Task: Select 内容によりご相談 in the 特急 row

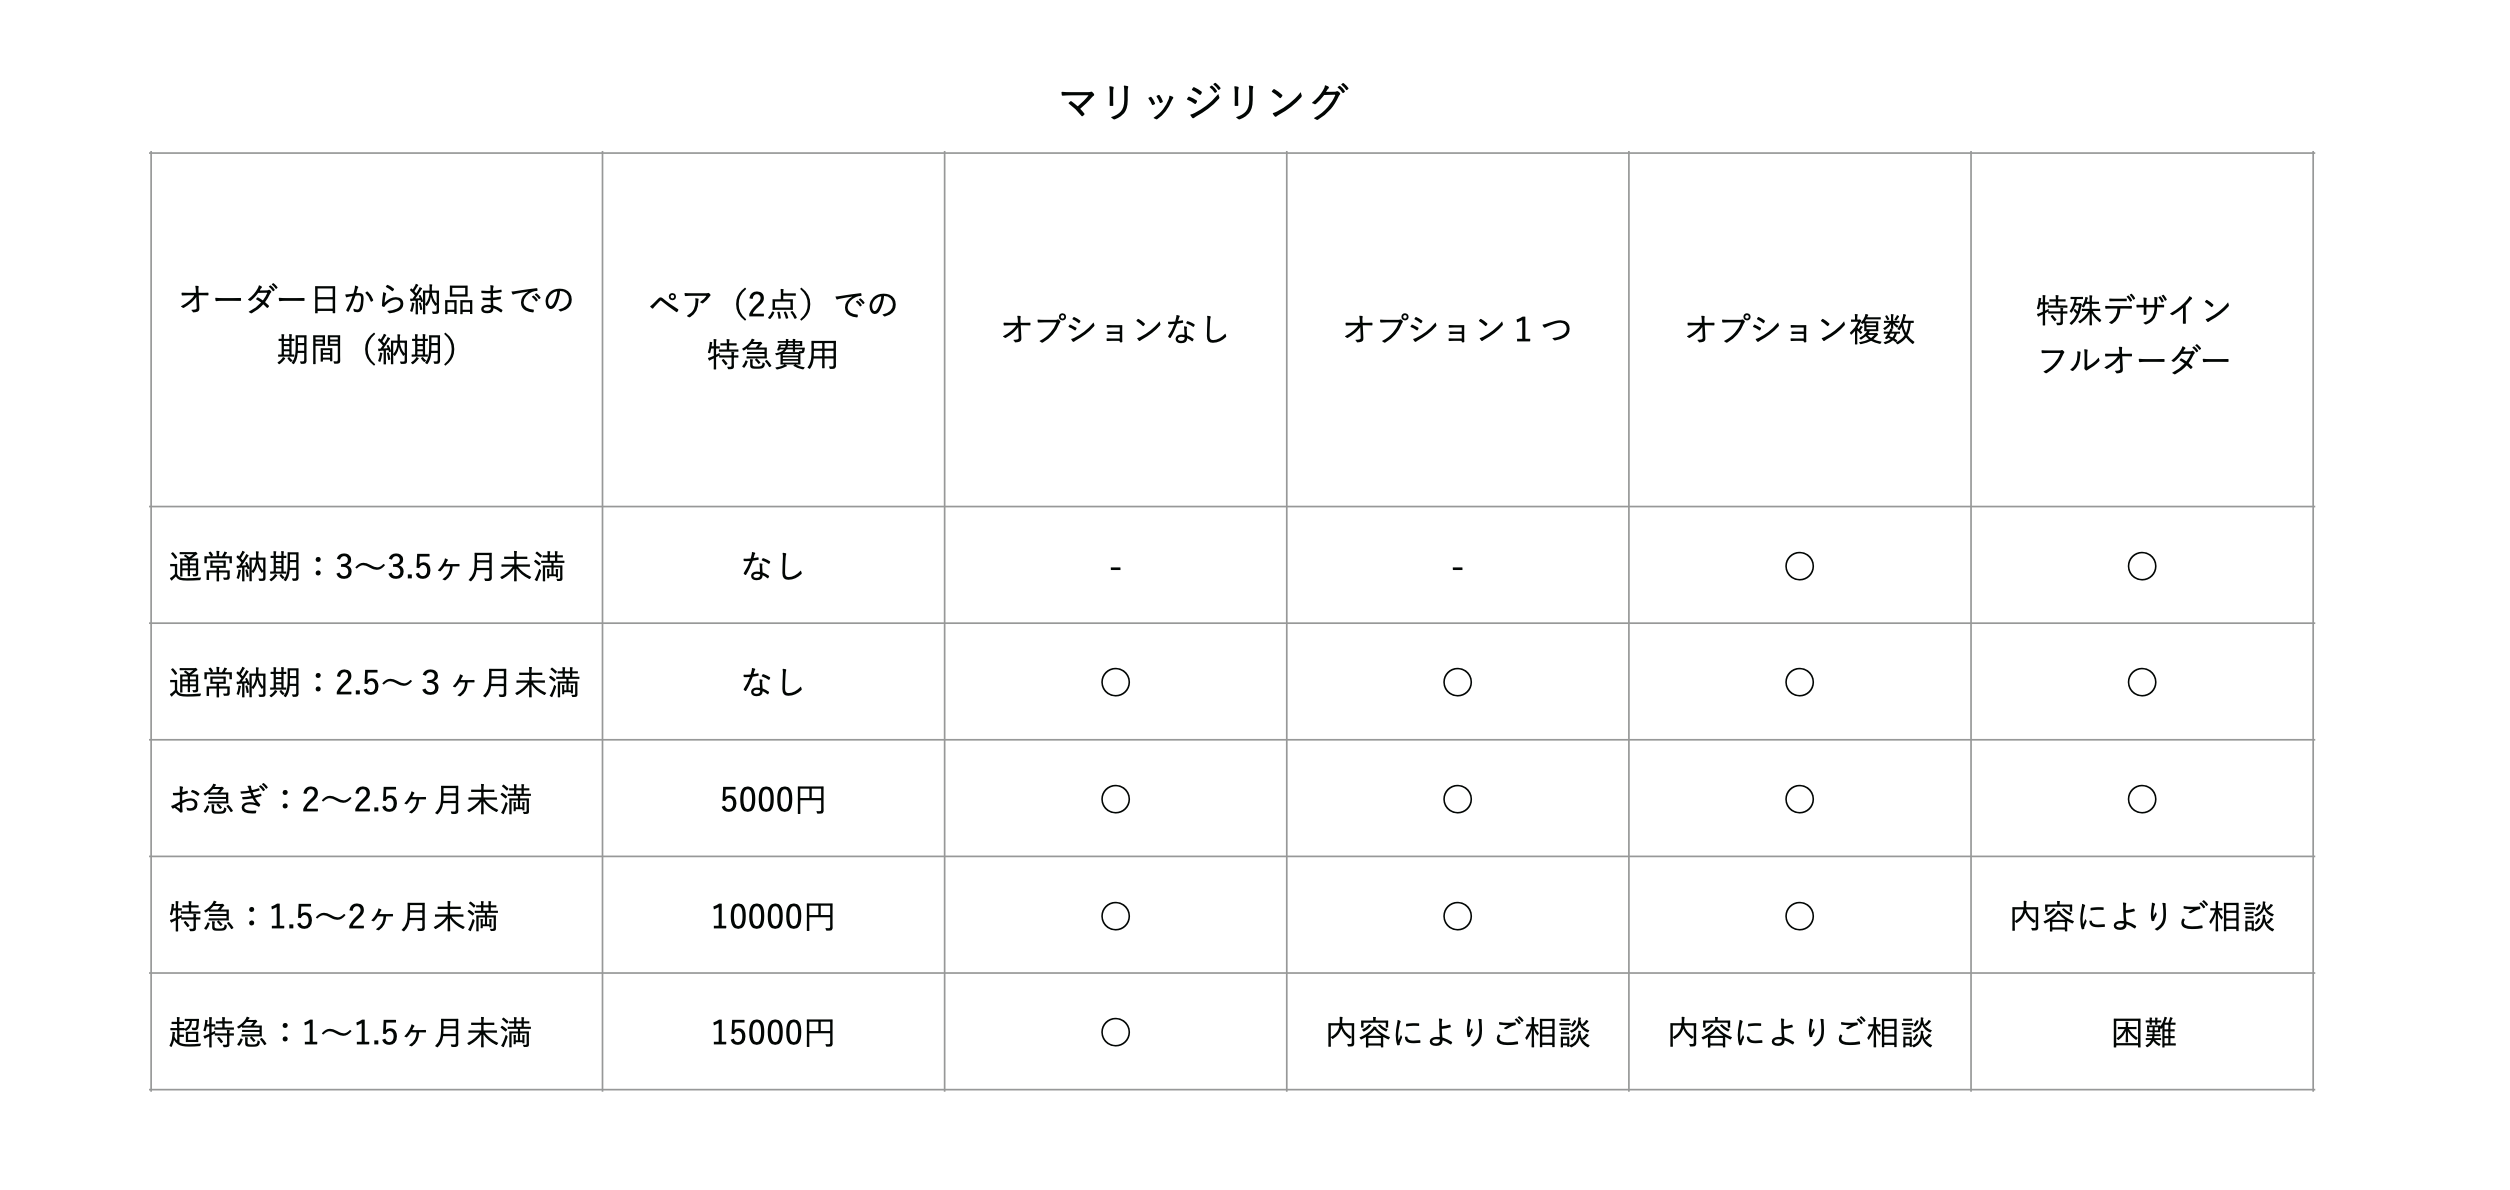Action: (2142, 916)
